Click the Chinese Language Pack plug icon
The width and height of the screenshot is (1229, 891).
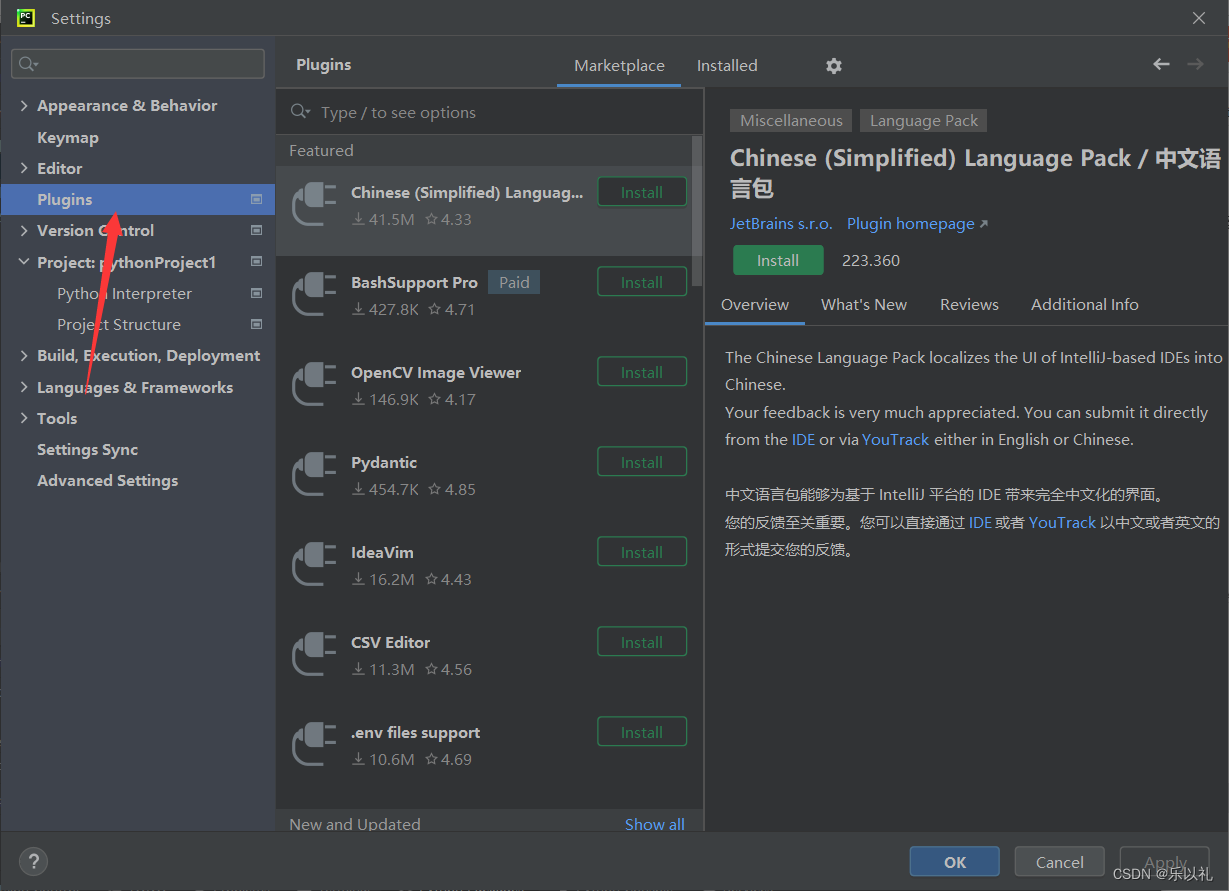click(314, 204)
